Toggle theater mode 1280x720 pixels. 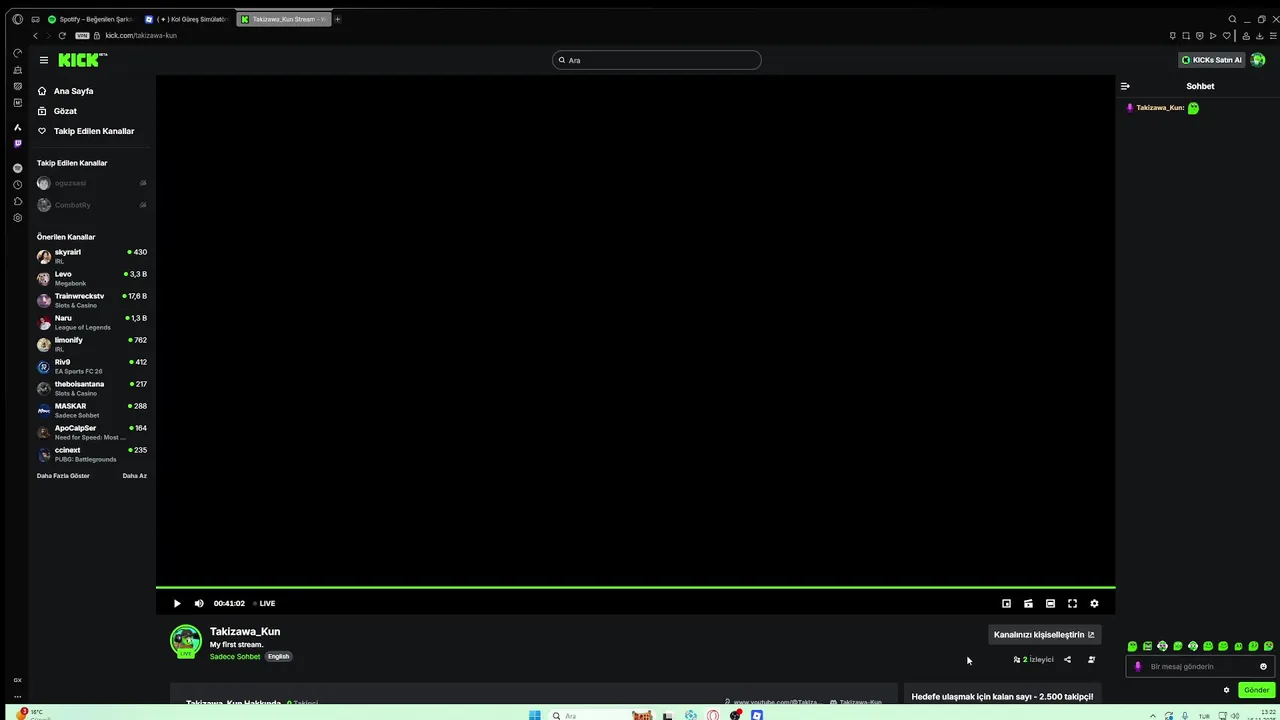1050,603
